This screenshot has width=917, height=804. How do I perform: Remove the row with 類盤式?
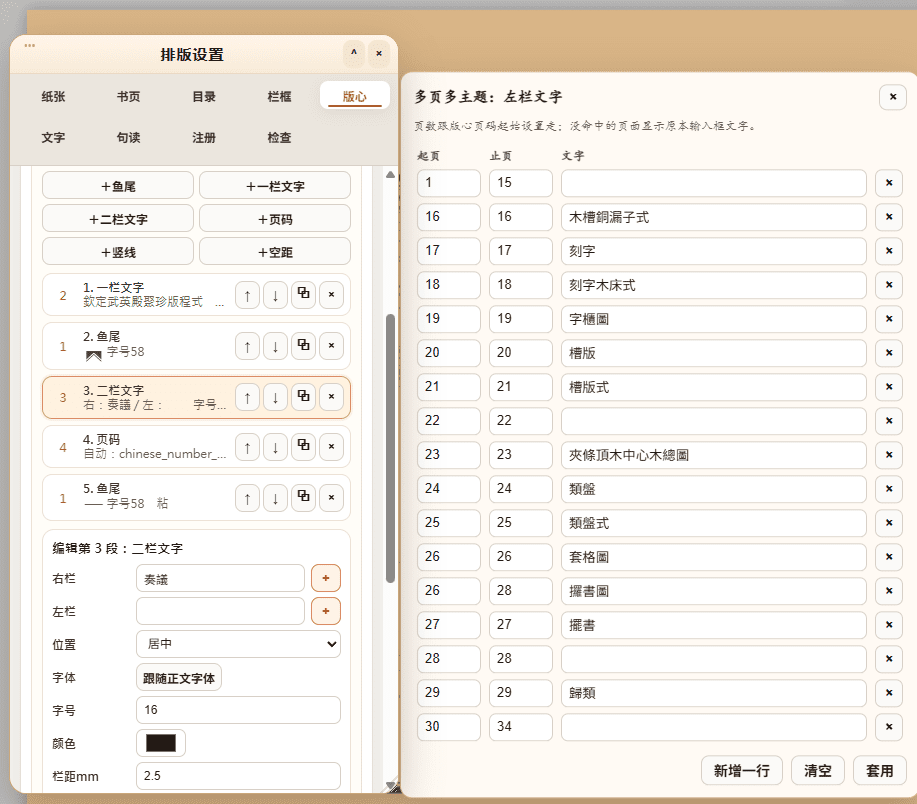tap(889, 523)
